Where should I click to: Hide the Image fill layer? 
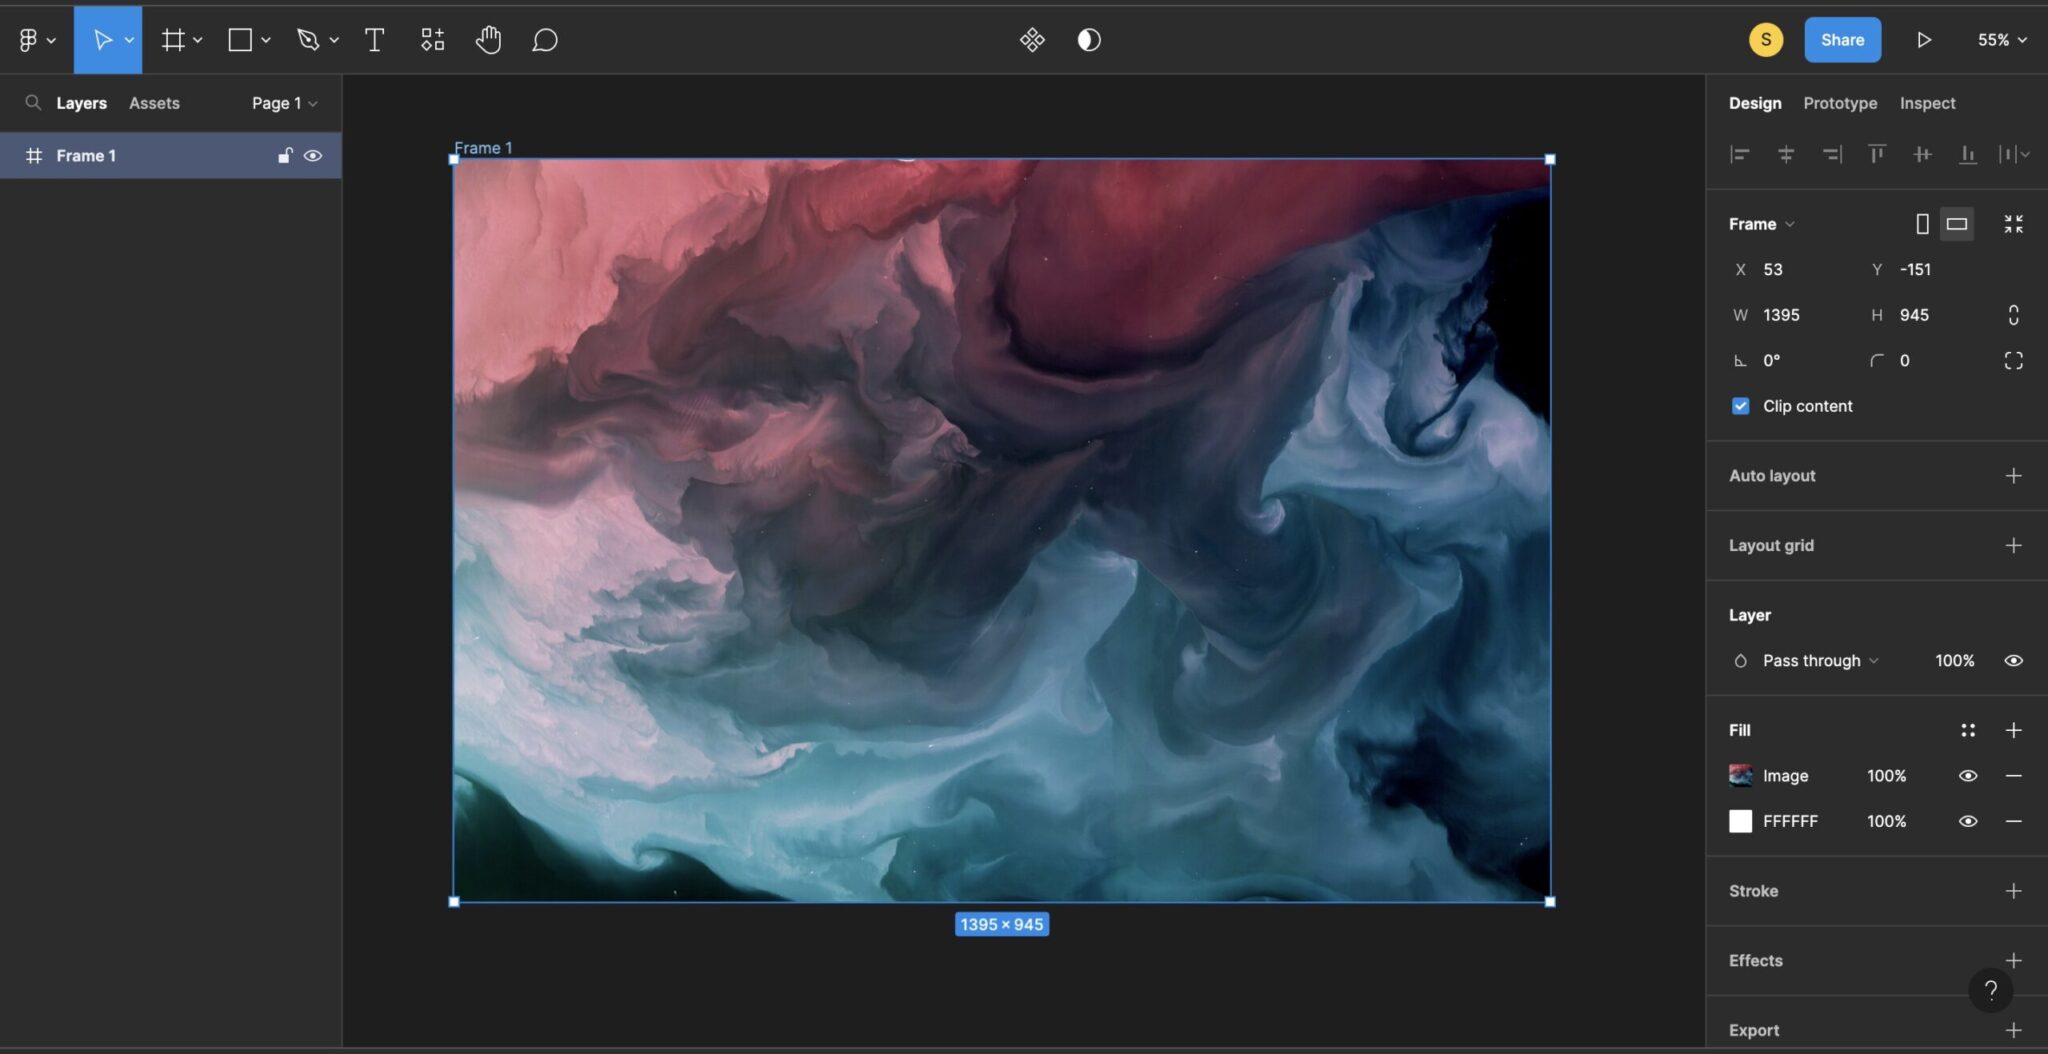[x=1967, y=776]
